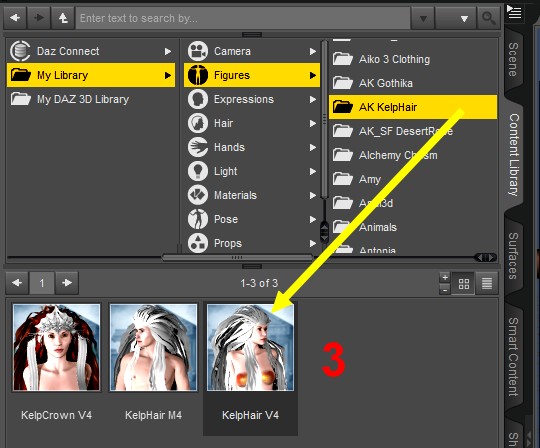Decrease thumbnail size with minus button
The width and height of the screenshot is (540, 448).
click(445, 289)
